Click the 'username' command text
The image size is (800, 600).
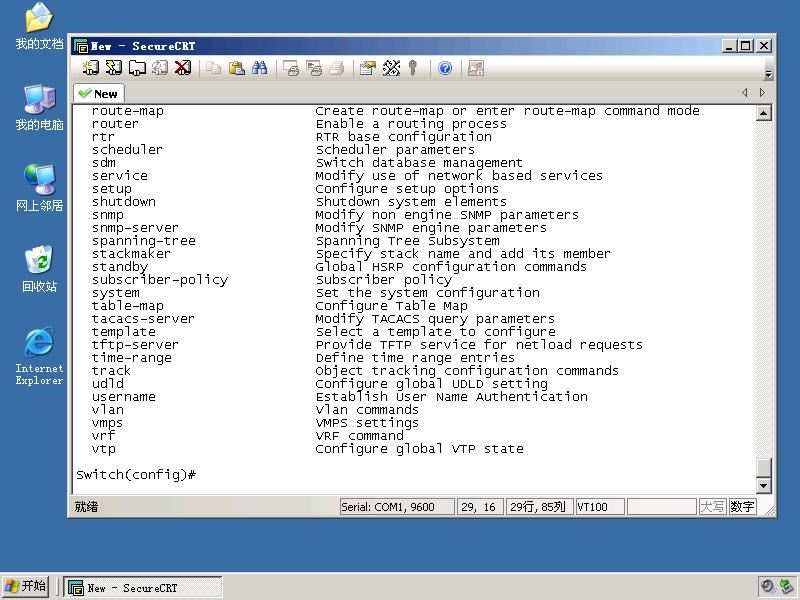click(124, 396)
